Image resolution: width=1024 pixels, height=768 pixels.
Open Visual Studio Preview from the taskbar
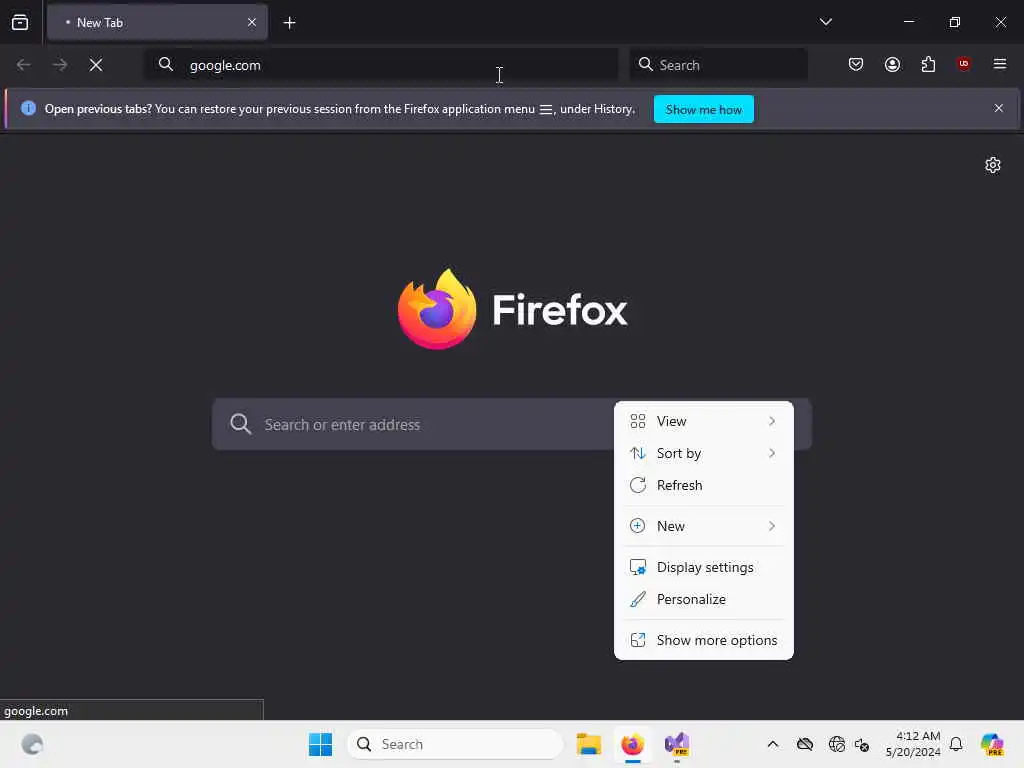[677, 744]
